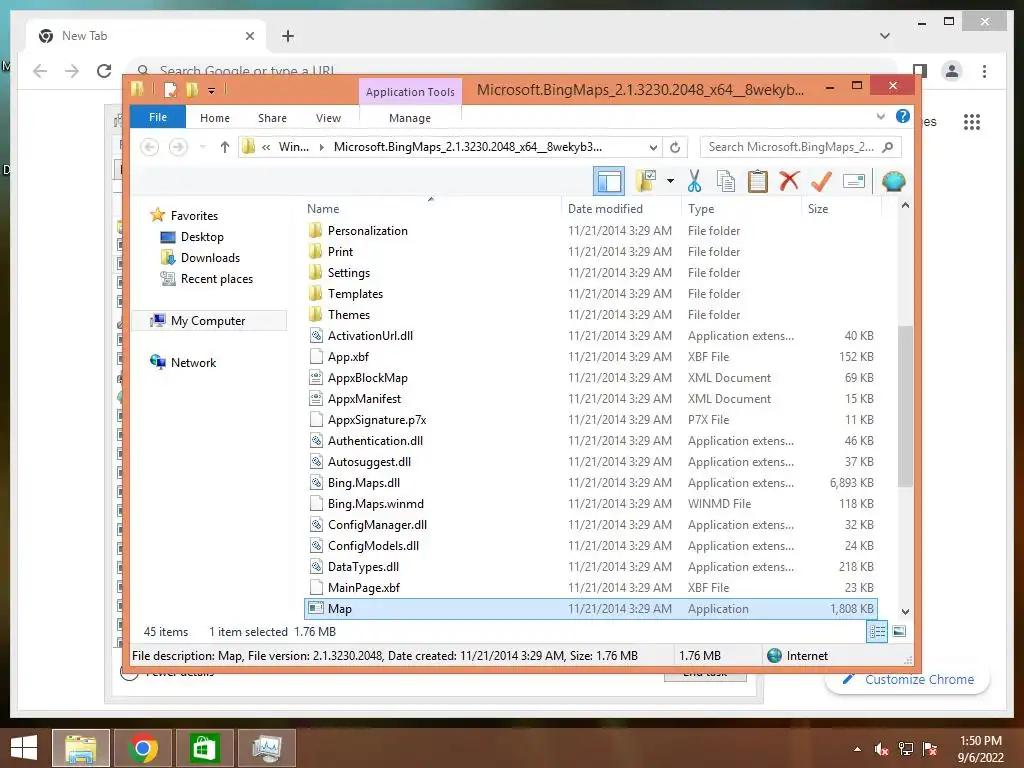Click the blue shell icon in toolbar
This screenshot has height=768, width=1024.
pyautogui.click(x=893, y=181)
